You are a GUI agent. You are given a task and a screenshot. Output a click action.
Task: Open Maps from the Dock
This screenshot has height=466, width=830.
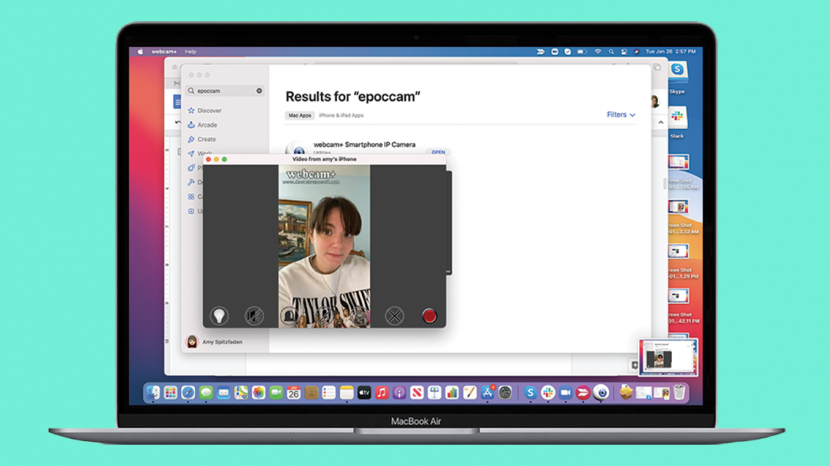(241, 392)
